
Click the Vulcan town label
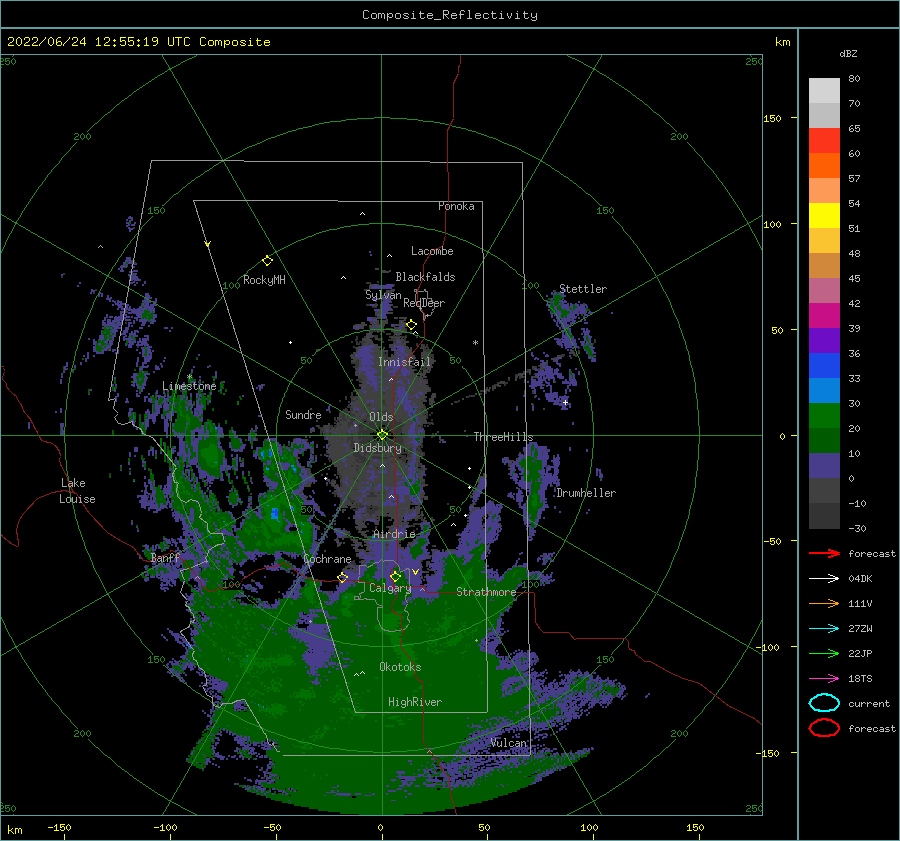(509, 743)
